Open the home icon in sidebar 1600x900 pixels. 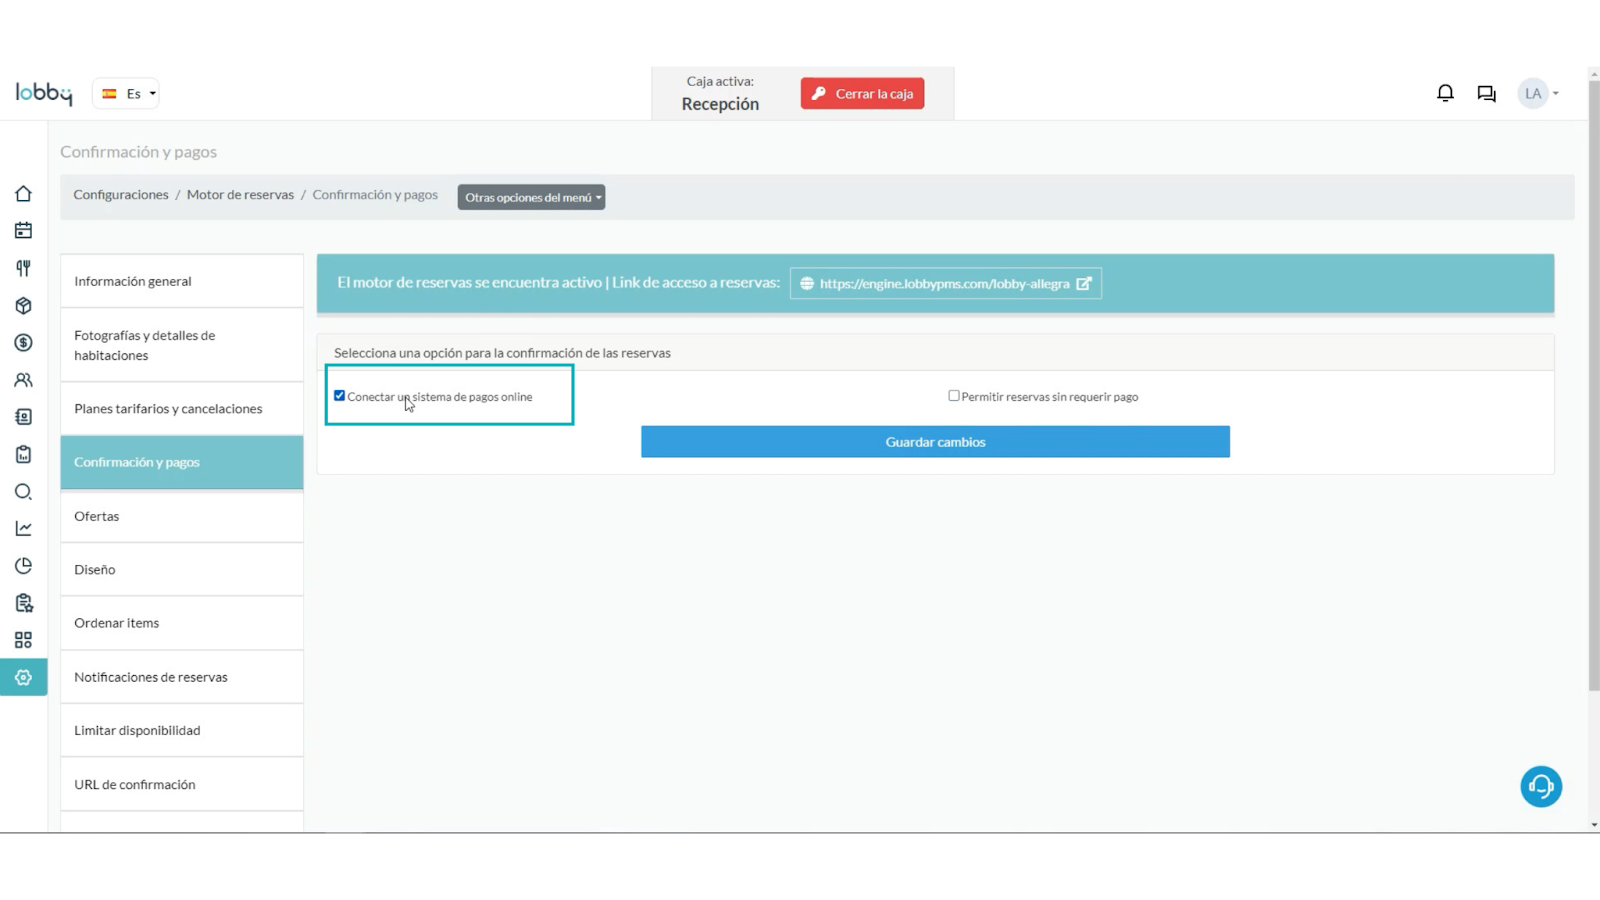(x=23, y=194)
